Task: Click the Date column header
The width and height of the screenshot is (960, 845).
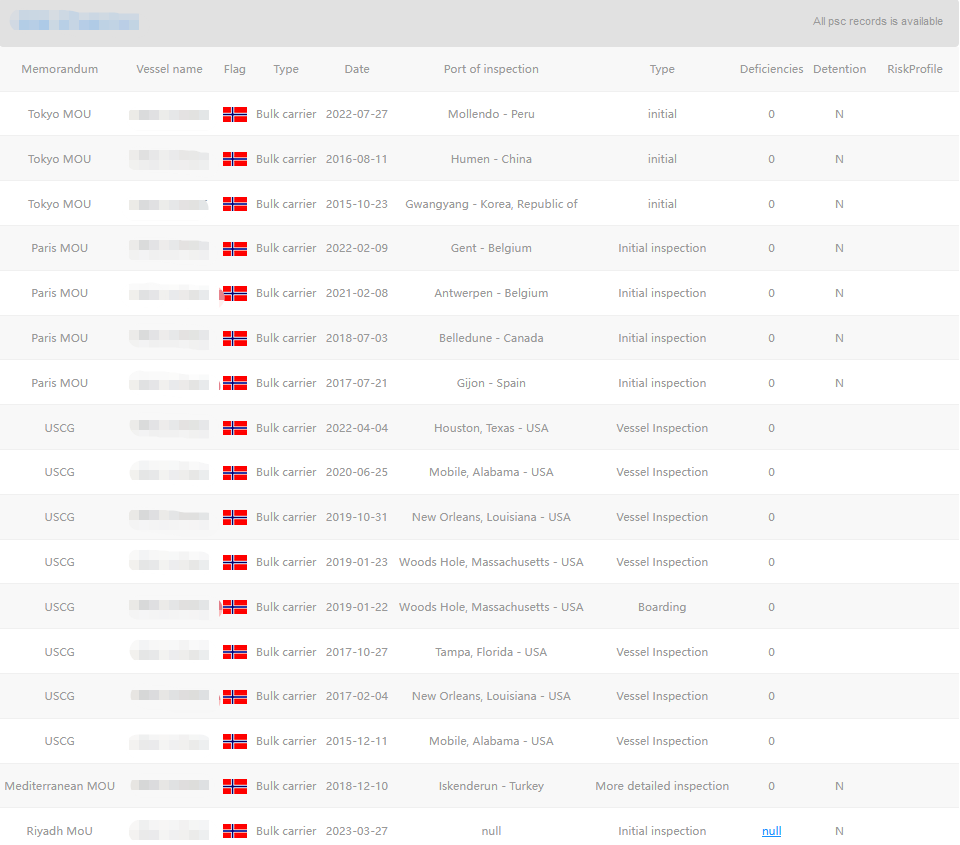Action: point(357,69)
